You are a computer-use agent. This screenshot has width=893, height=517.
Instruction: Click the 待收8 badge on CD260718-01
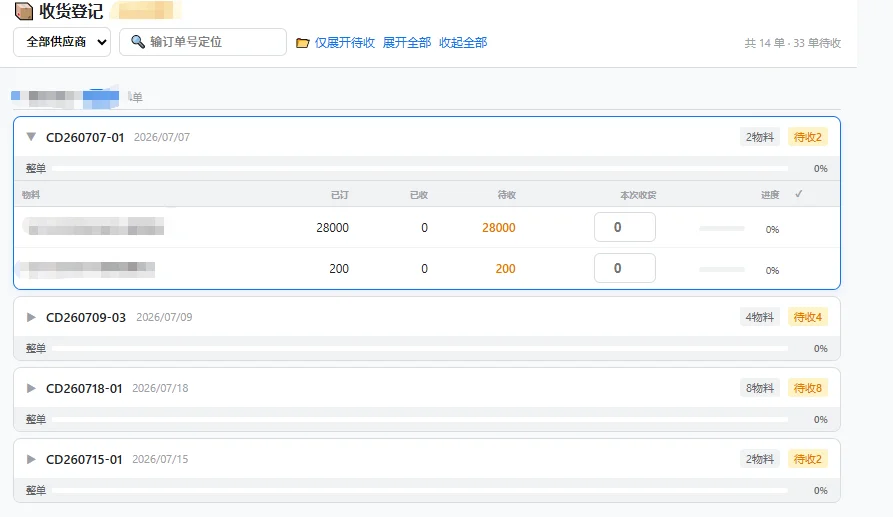(x=808, y=388)
